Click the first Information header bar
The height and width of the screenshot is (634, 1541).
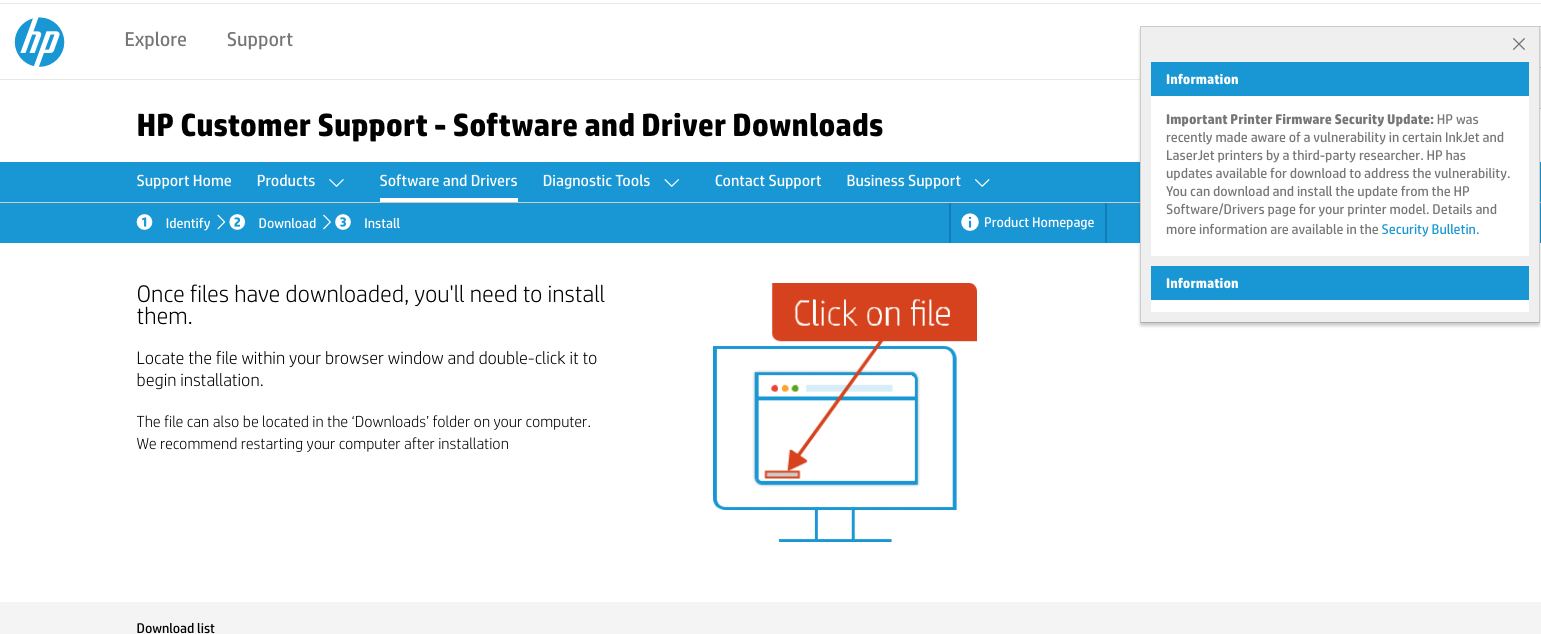pos(1339,79)
